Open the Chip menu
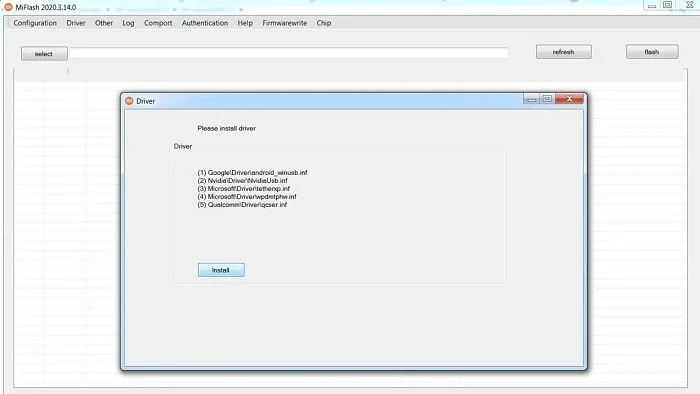The height and width of the screenshot is (394, 700). click(x=324, y=23)
